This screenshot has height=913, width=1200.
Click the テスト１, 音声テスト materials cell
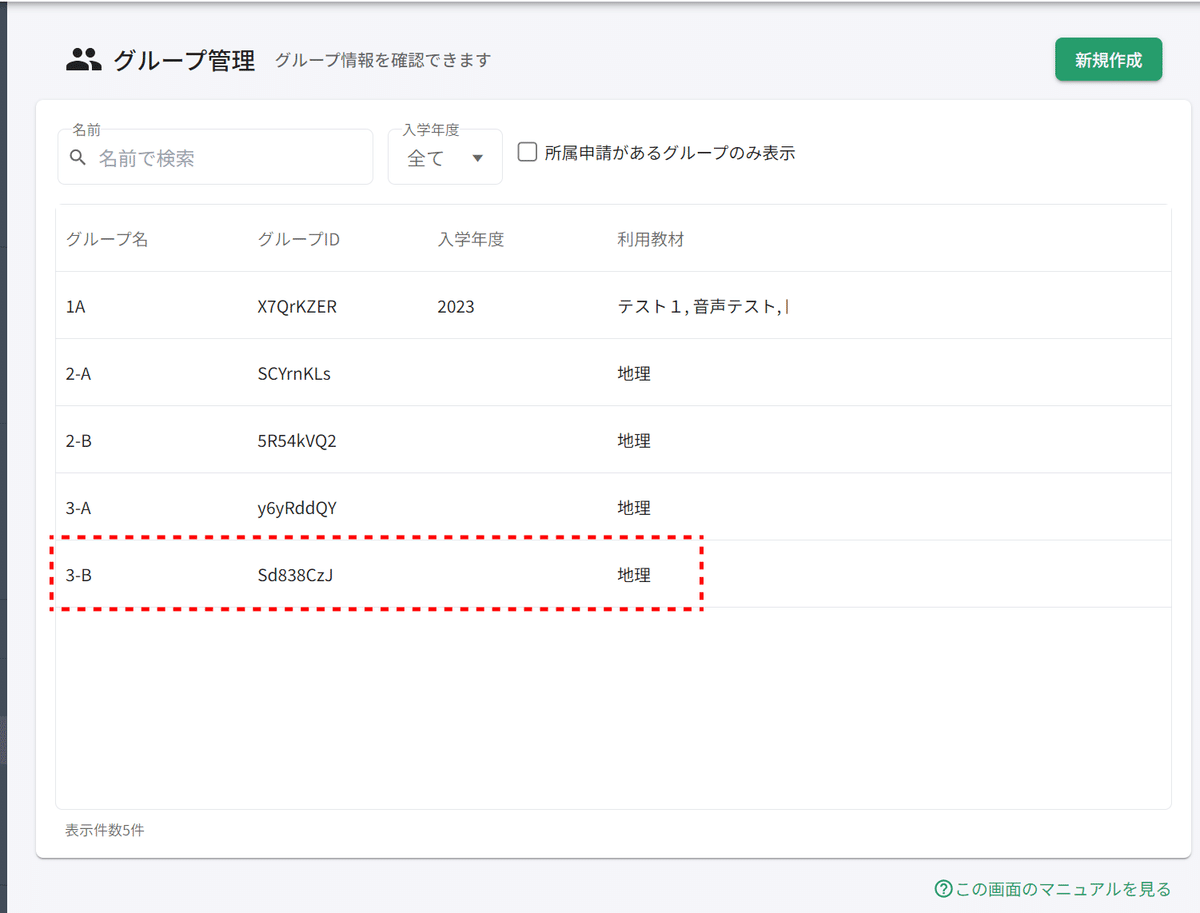pyautogui.click(x=703, y=307)
